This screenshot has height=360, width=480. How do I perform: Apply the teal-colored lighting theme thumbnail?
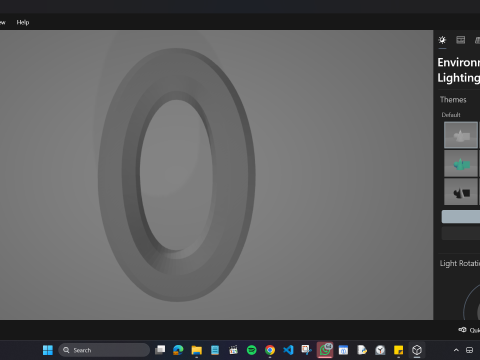[x=461, y=163]
